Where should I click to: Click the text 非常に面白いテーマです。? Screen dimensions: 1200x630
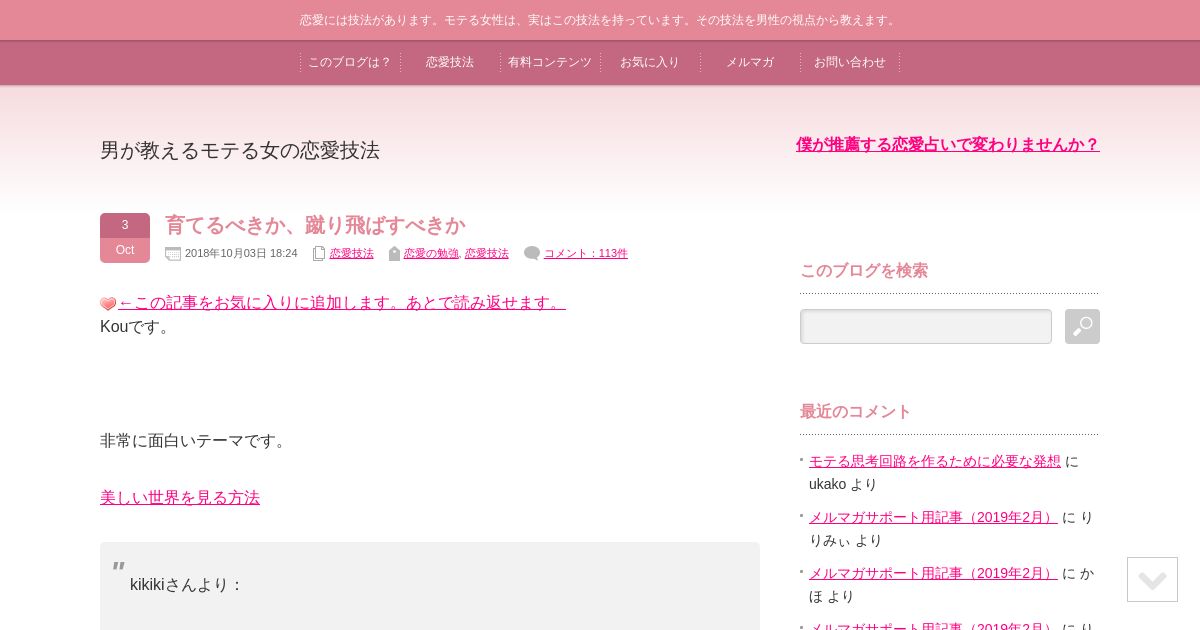(x=196, y=440)
